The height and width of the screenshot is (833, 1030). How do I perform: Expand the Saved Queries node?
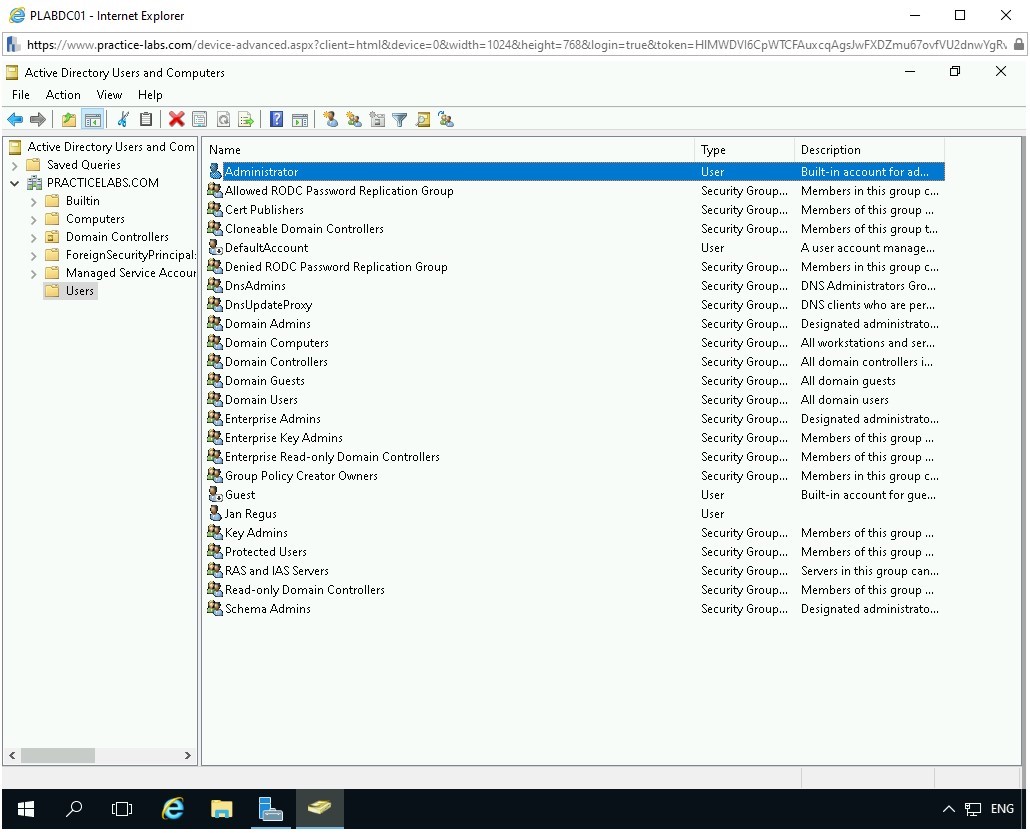(x=14, y=166)
